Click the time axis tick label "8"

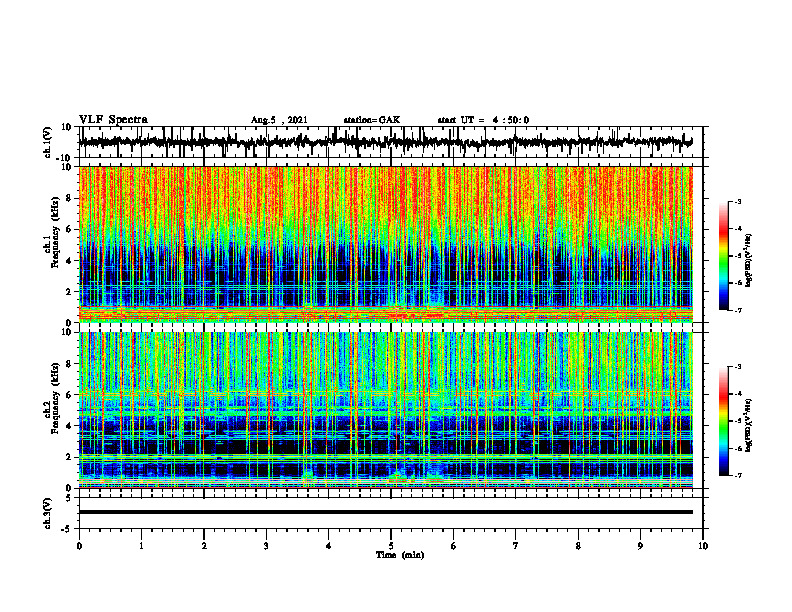(x=578, y=546)
